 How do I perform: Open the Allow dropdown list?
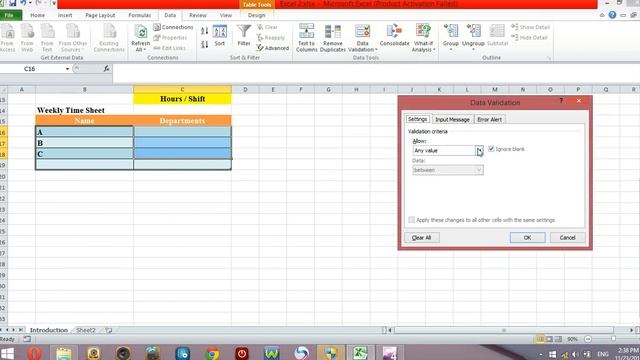(x=479, y=151)
